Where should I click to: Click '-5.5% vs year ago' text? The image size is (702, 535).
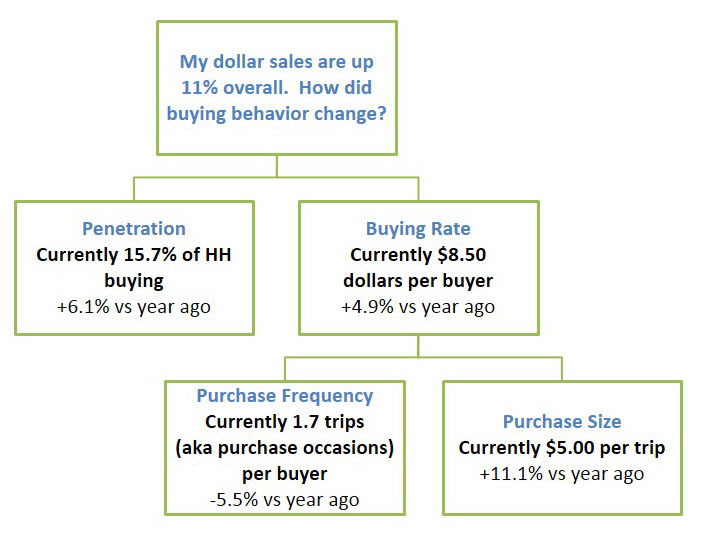(285, 500)
